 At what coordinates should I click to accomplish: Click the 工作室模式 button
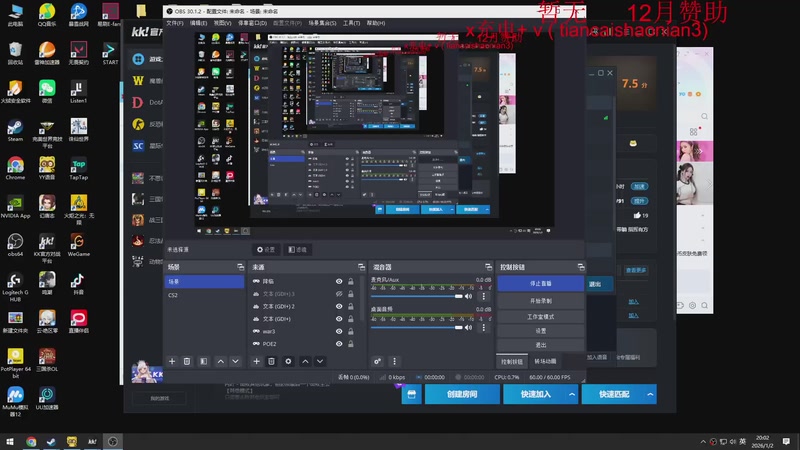tap(540, 316)
